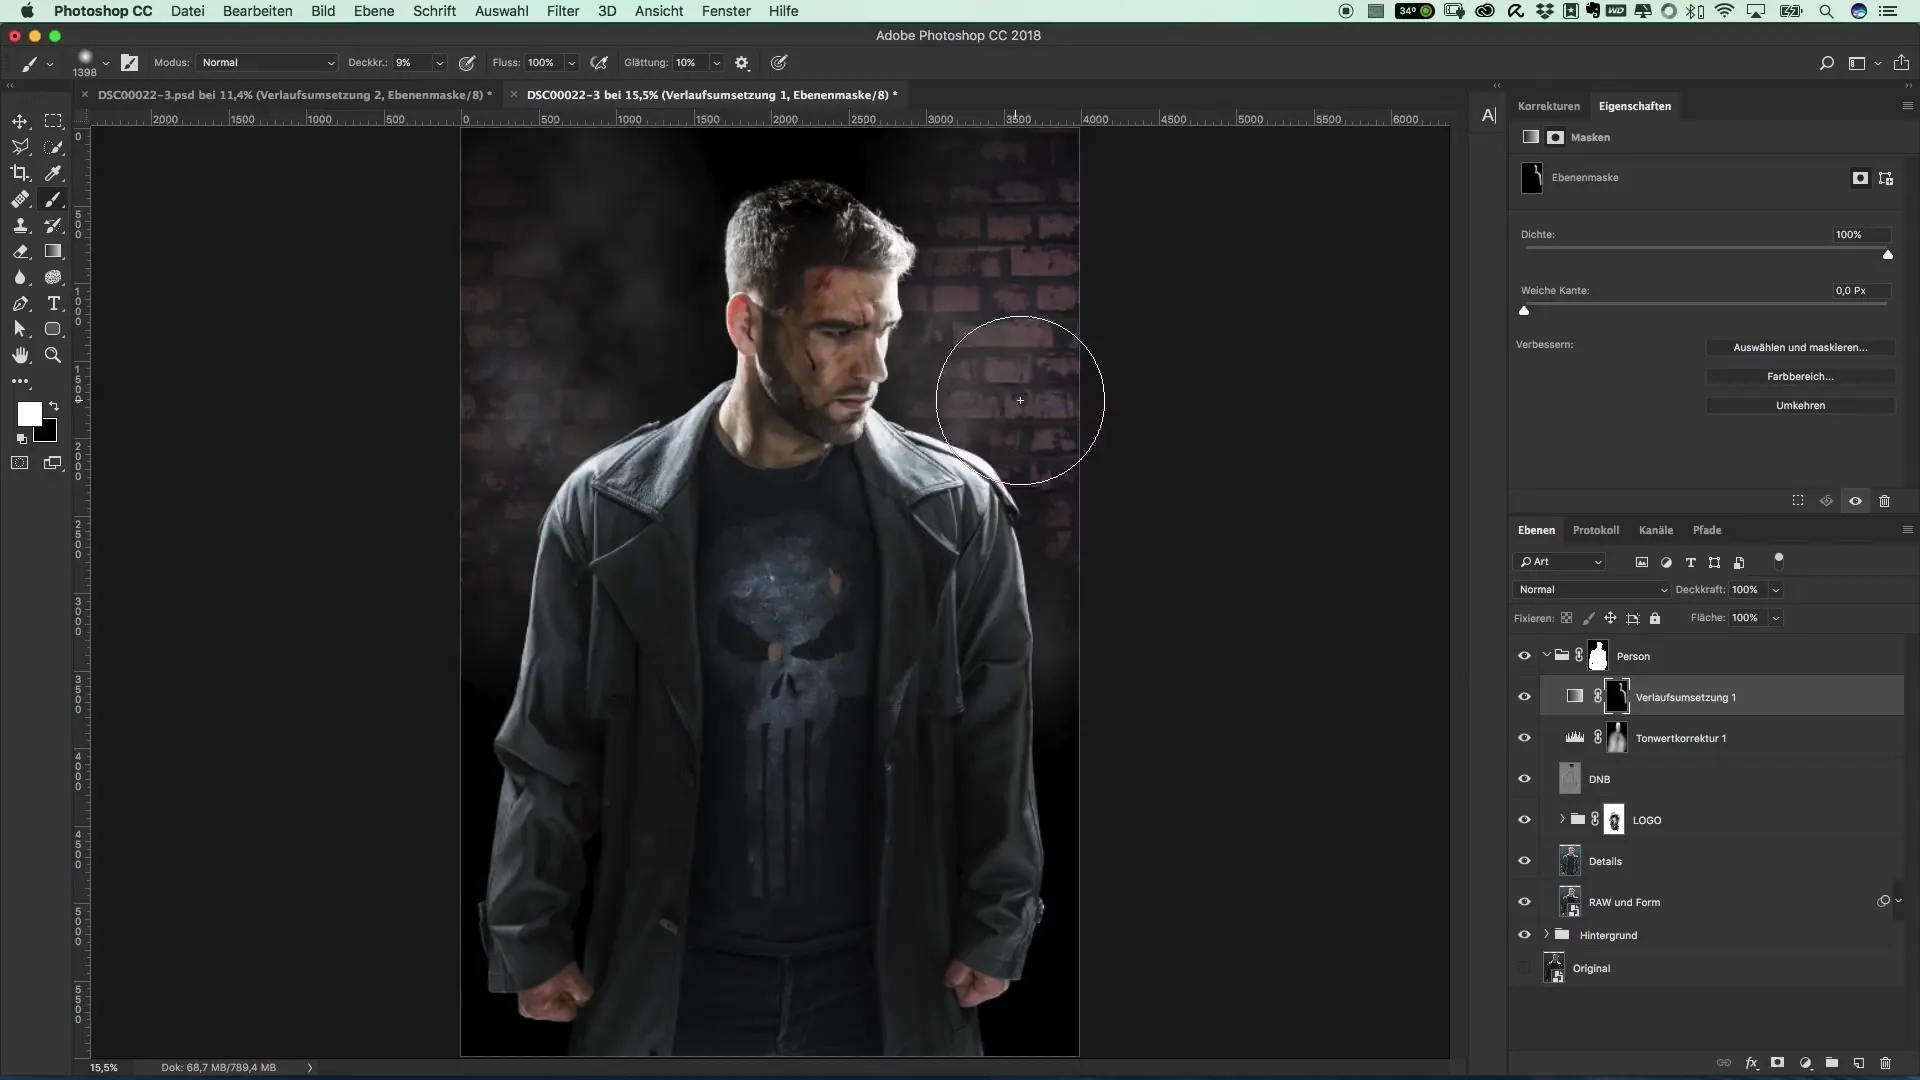
Task: Toggle visibility of Person group
Action: 1524,656
